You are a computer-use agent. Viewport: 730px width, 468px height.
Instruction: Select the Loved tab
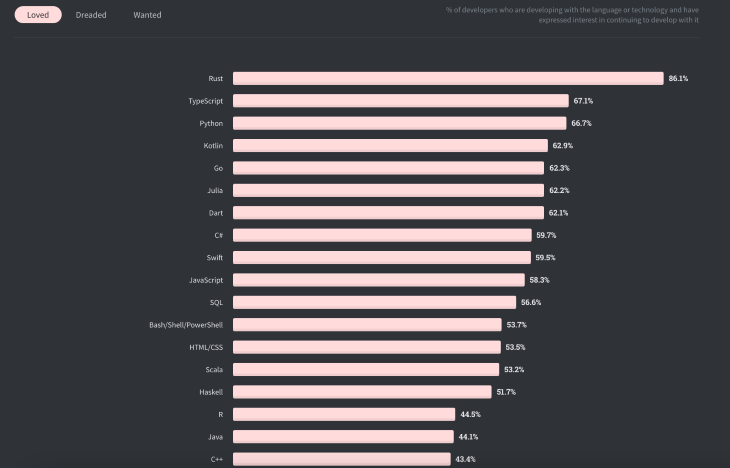point(38,15)
